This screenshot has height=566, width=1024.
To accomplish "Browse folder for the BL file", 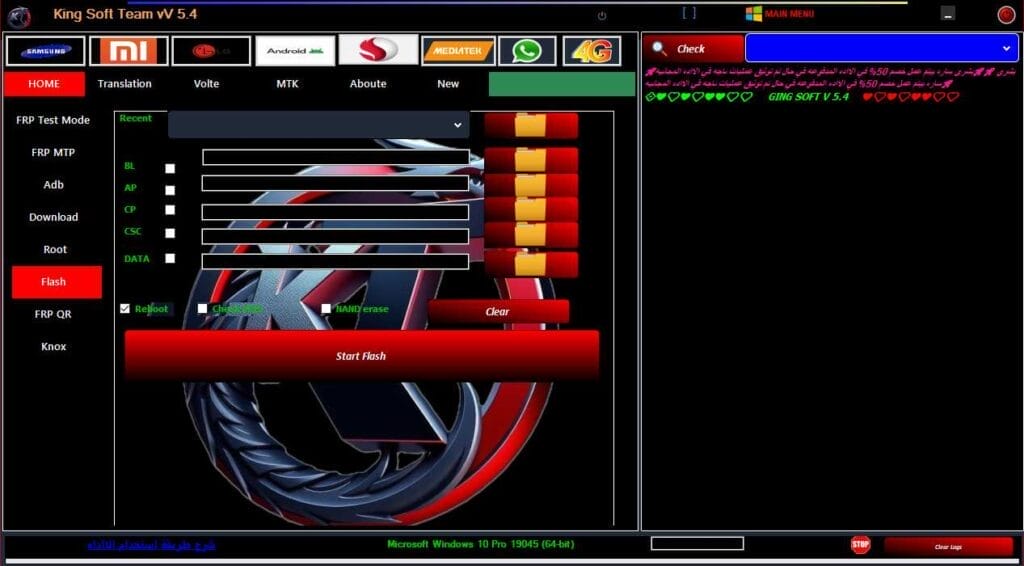I will pos(531,160).
